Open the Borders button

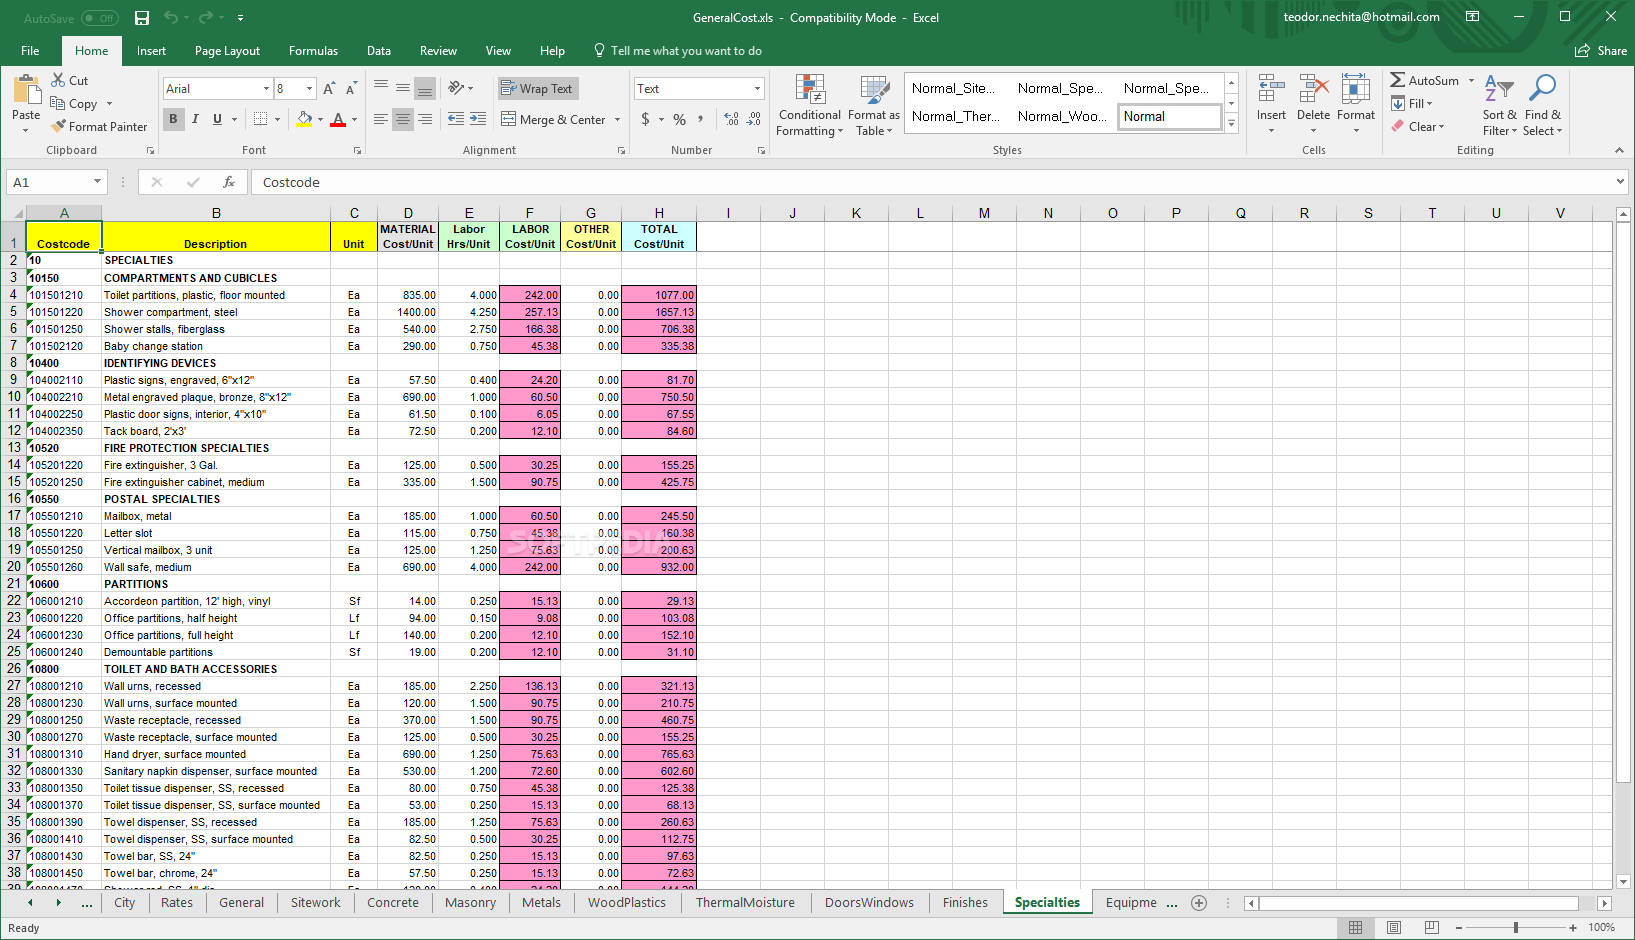pyautogui.click(x=260, y=119)
